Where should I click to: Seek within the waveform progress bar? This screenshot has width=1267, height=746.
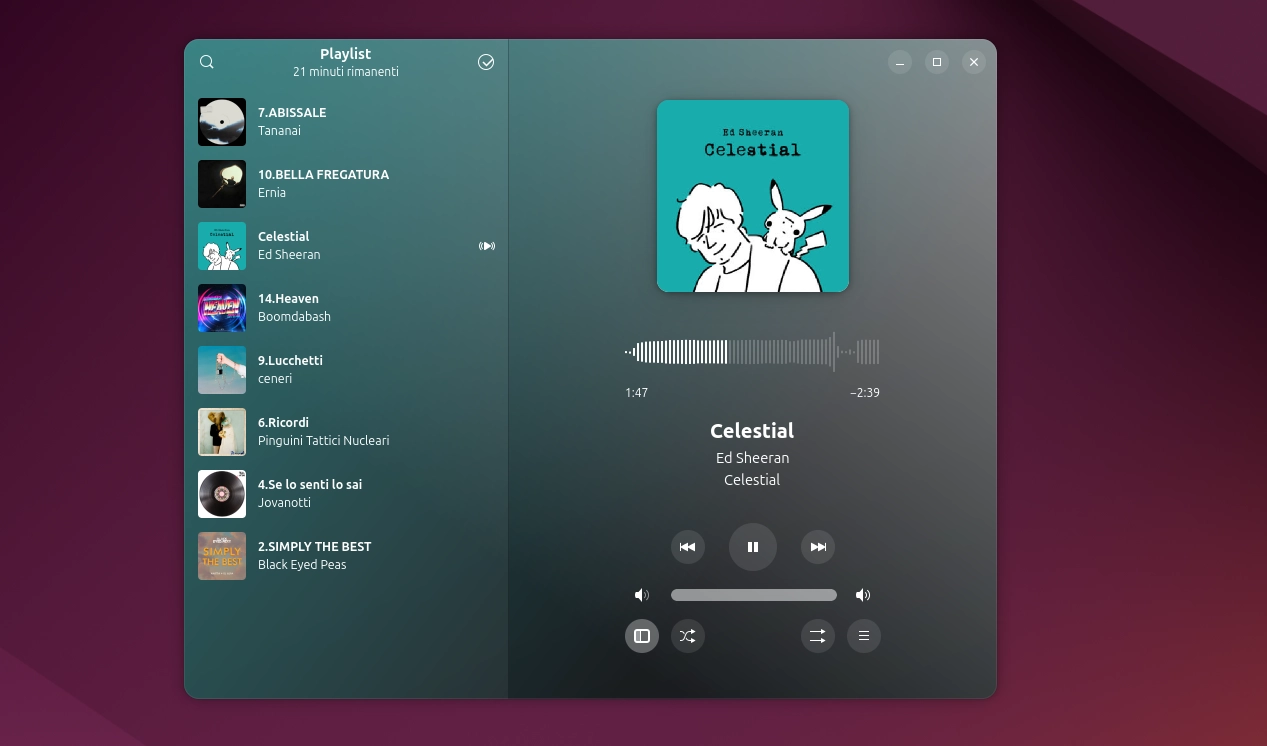point(752,352)
